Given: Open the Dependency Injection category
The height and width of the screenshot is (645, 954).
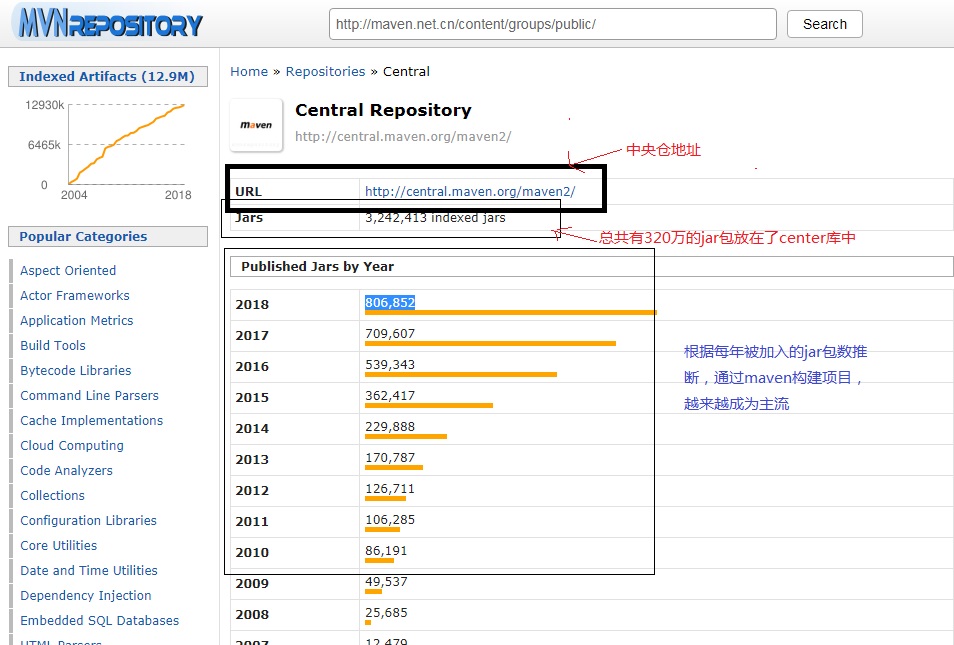Looking at the screenshot, I should click(85, 595).
